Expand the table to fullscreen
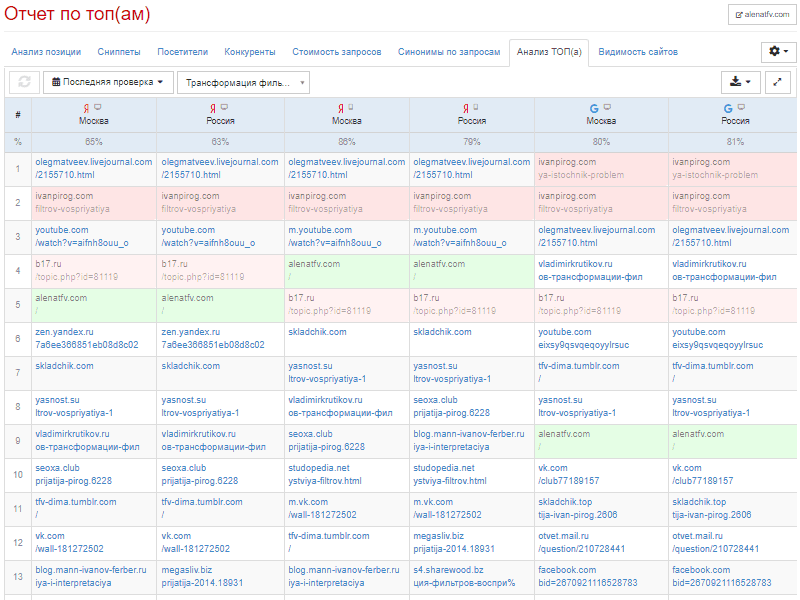Image resolution: width=800 pixels, height=600 pixels. tap(778, 82)
